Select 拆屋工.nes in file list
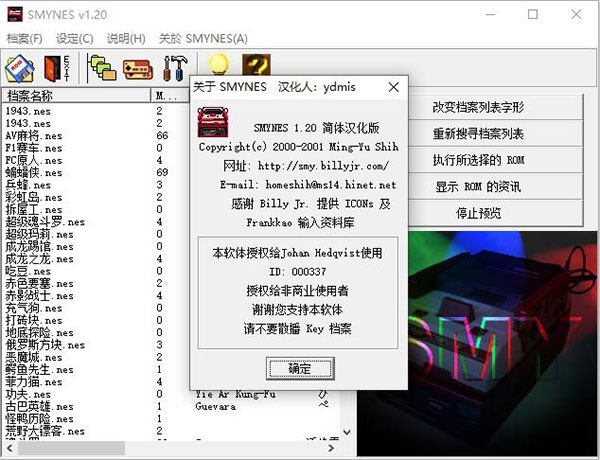Screen dimensions: 600x460 coord(34,209)
